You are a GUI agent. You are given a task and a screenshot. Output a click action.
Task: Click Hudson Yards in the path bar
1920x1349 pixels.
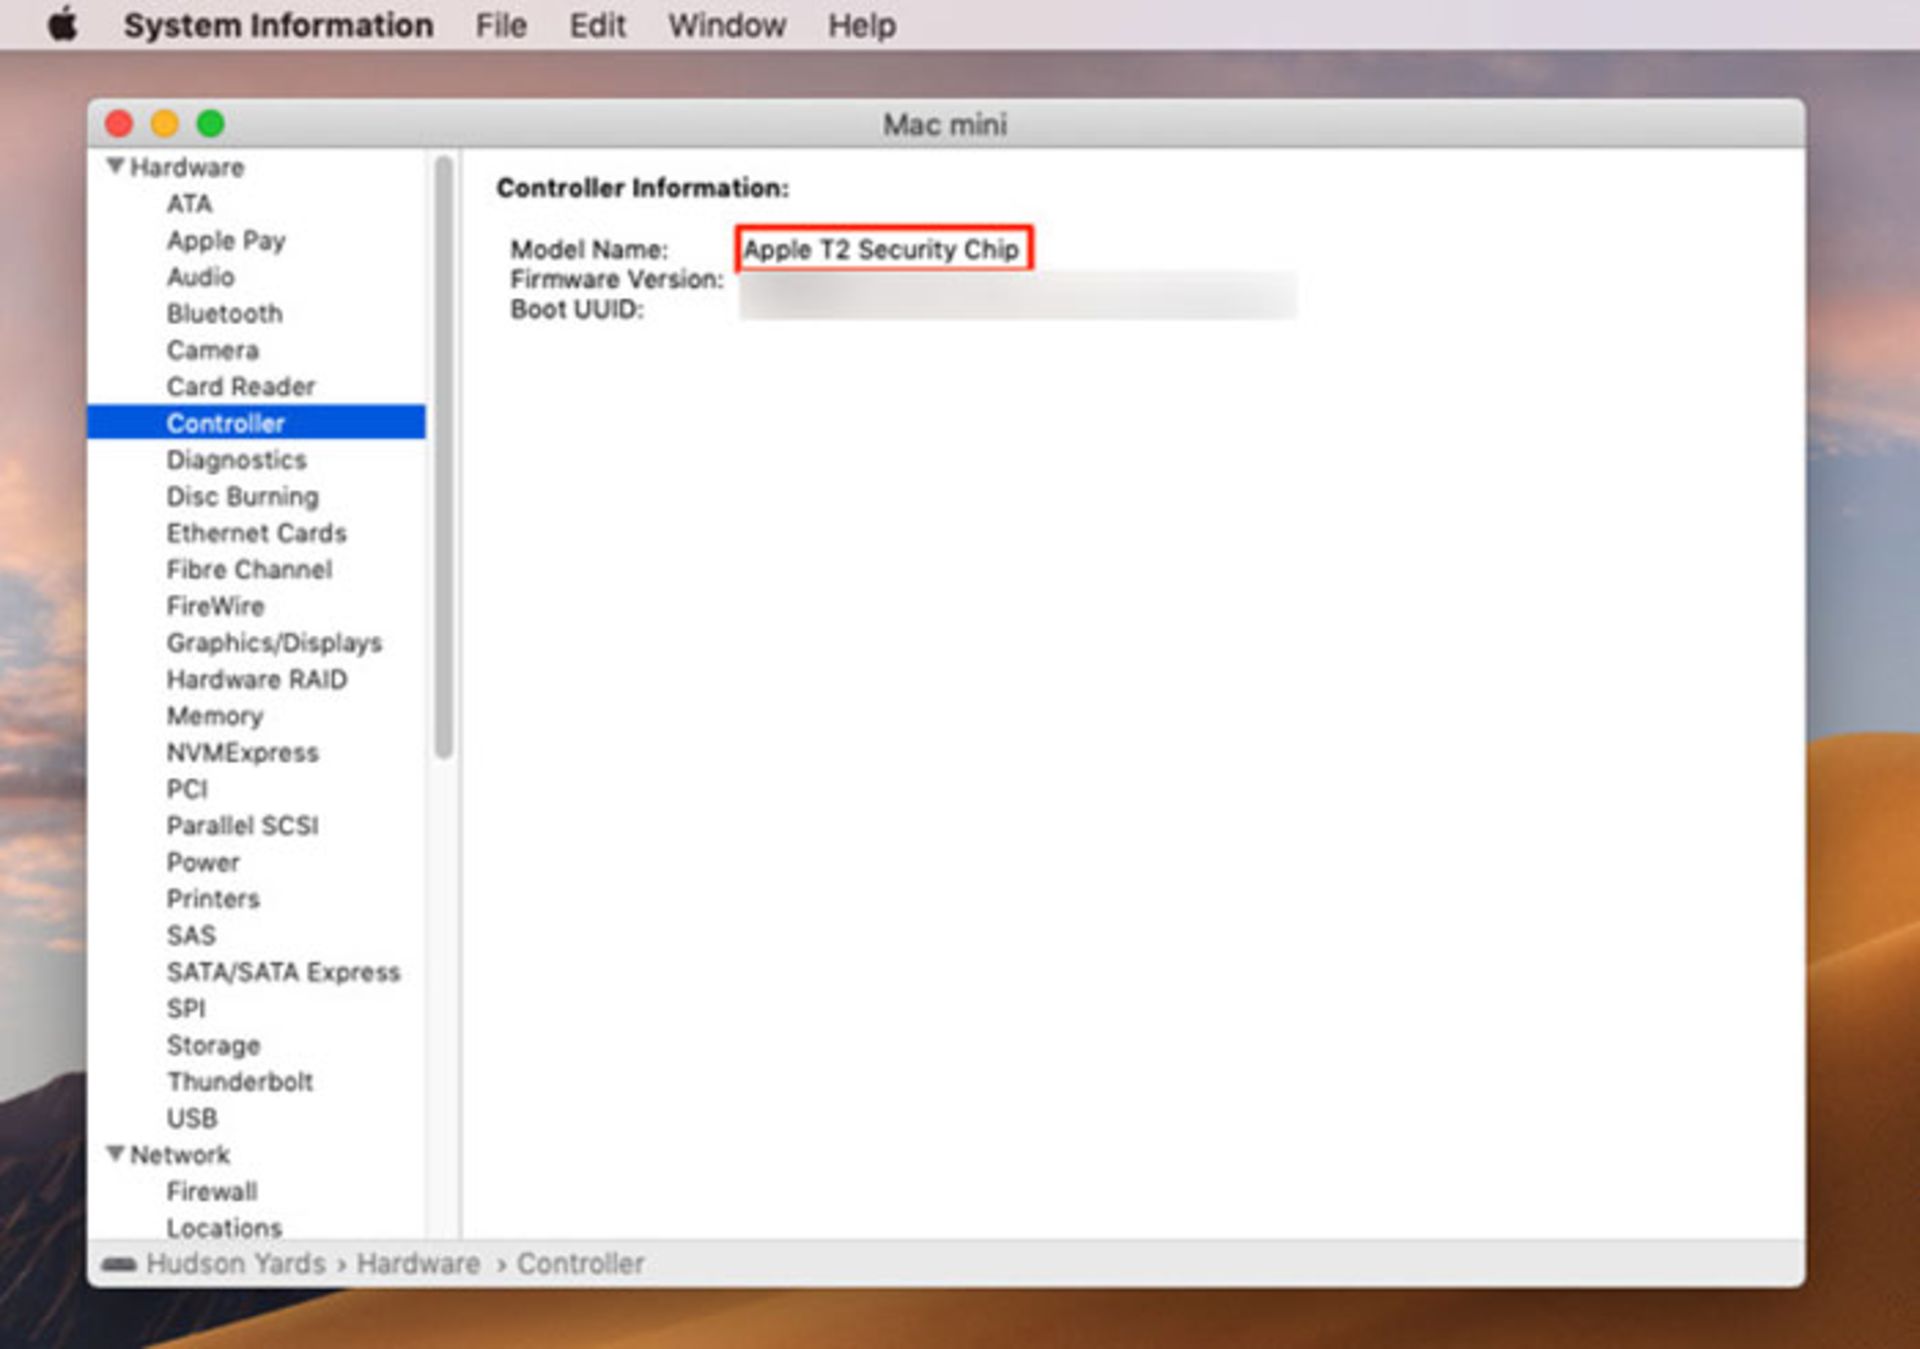click(x=236, y=1264)
